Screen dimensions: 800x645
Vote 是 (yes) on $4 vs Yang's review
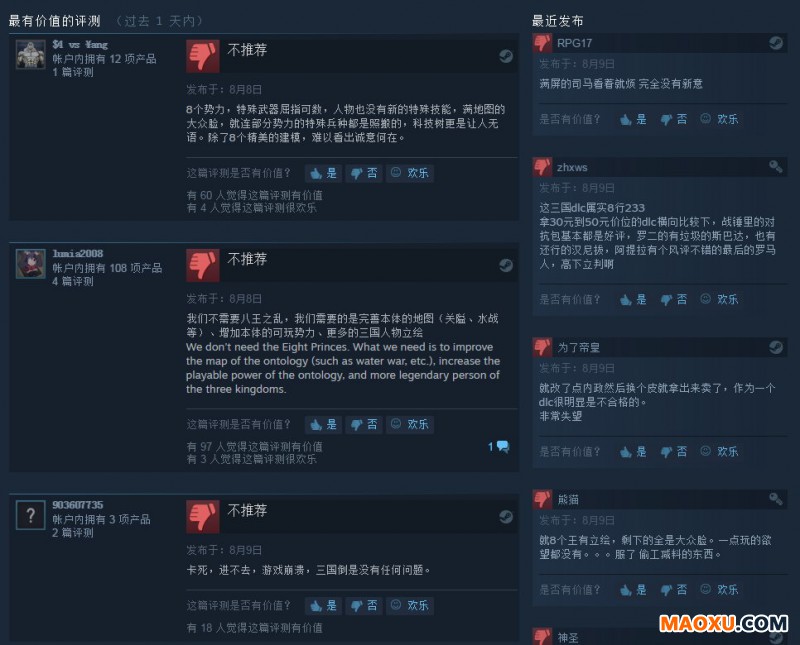pos(324,173)
